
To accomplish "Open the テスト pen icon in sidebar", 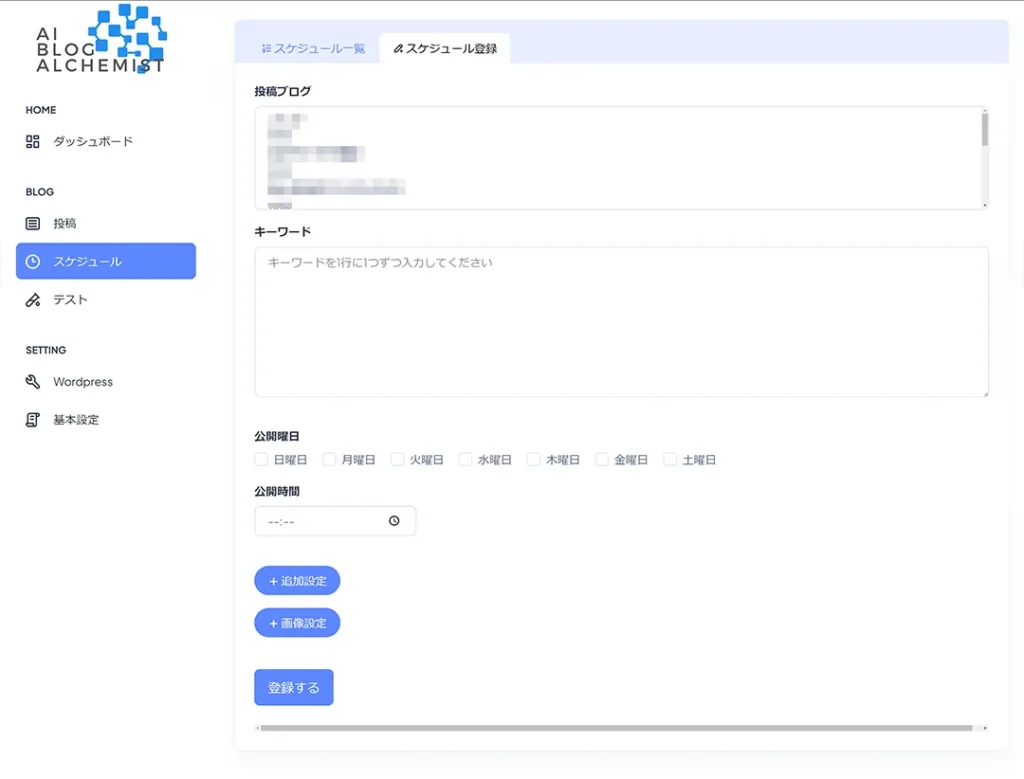I will point(31,299).
